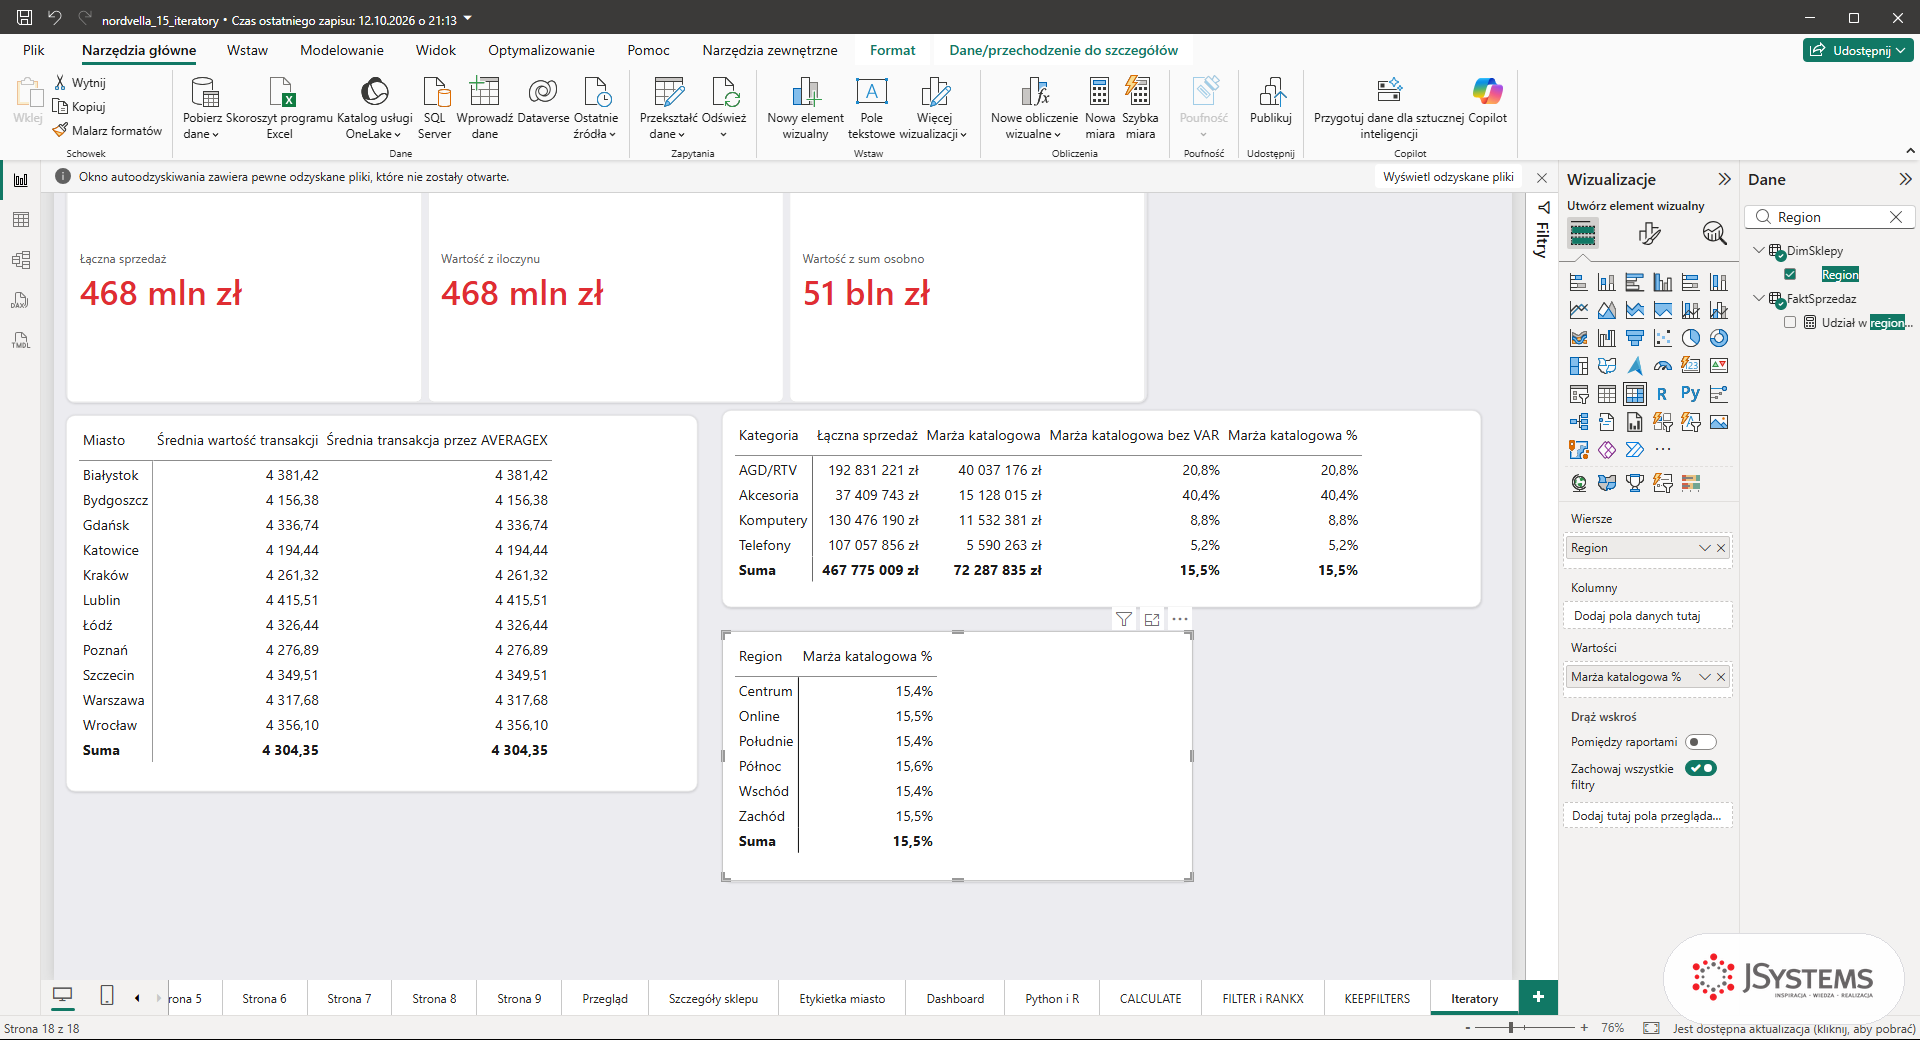Click Wprowadź dane ribbon icon

(x=485, y=108)
